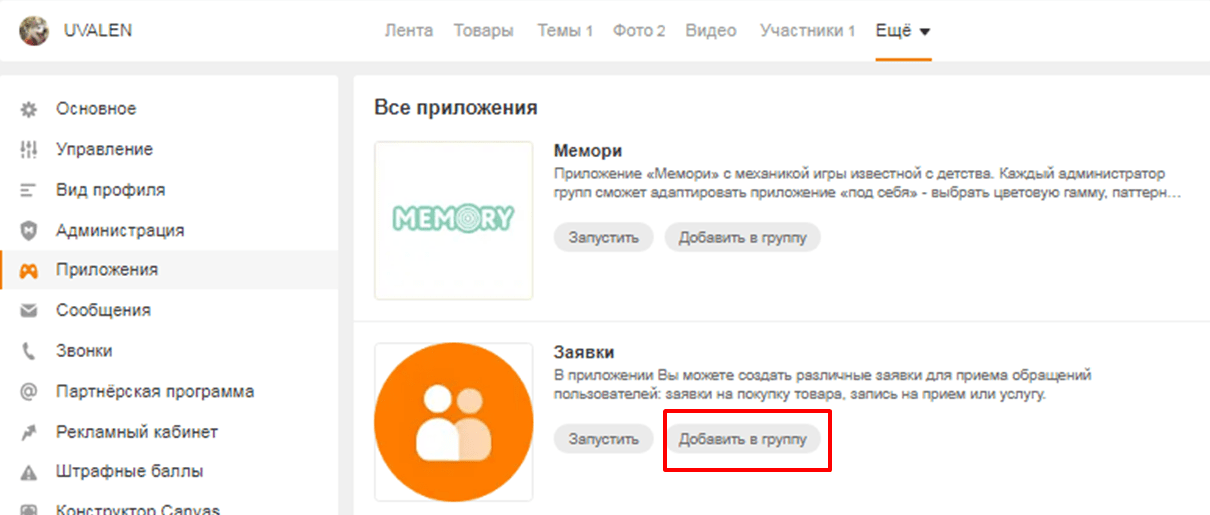Add the Заявки app to group

743,439
